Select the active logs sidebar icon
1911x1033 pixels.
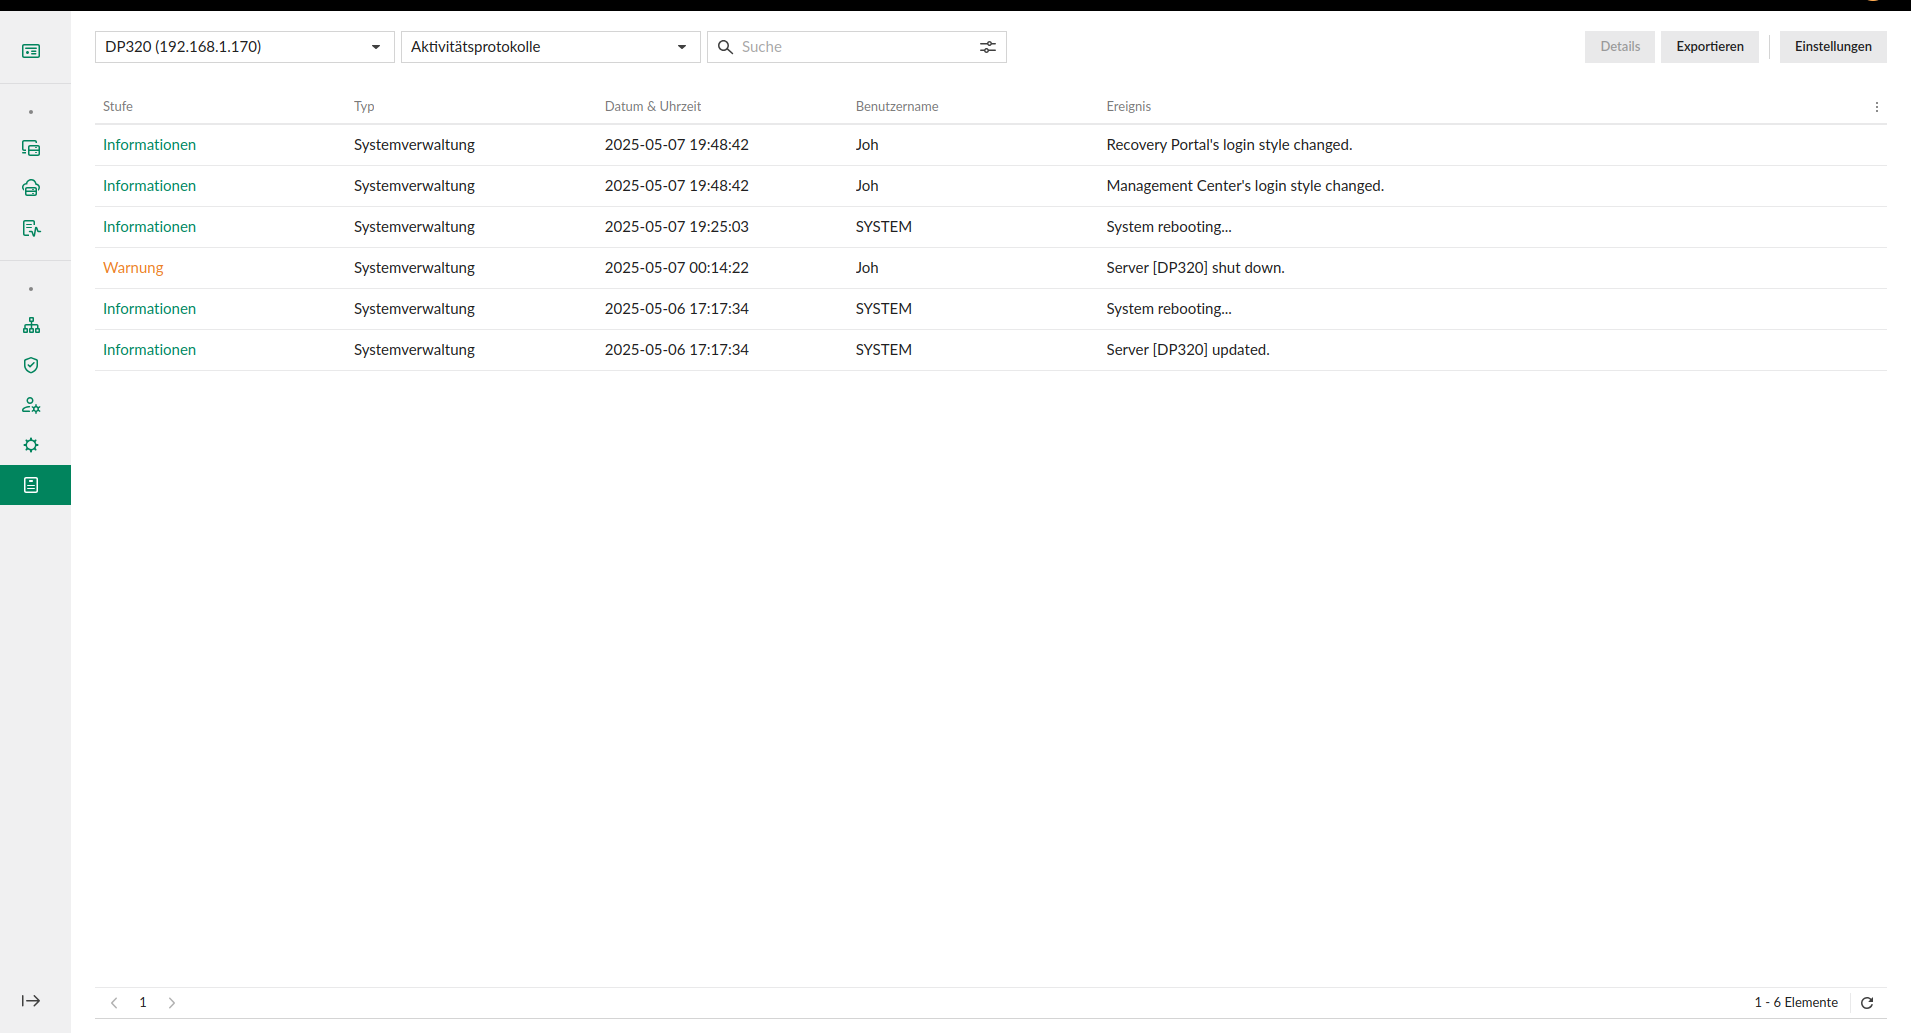coord(31,485)
